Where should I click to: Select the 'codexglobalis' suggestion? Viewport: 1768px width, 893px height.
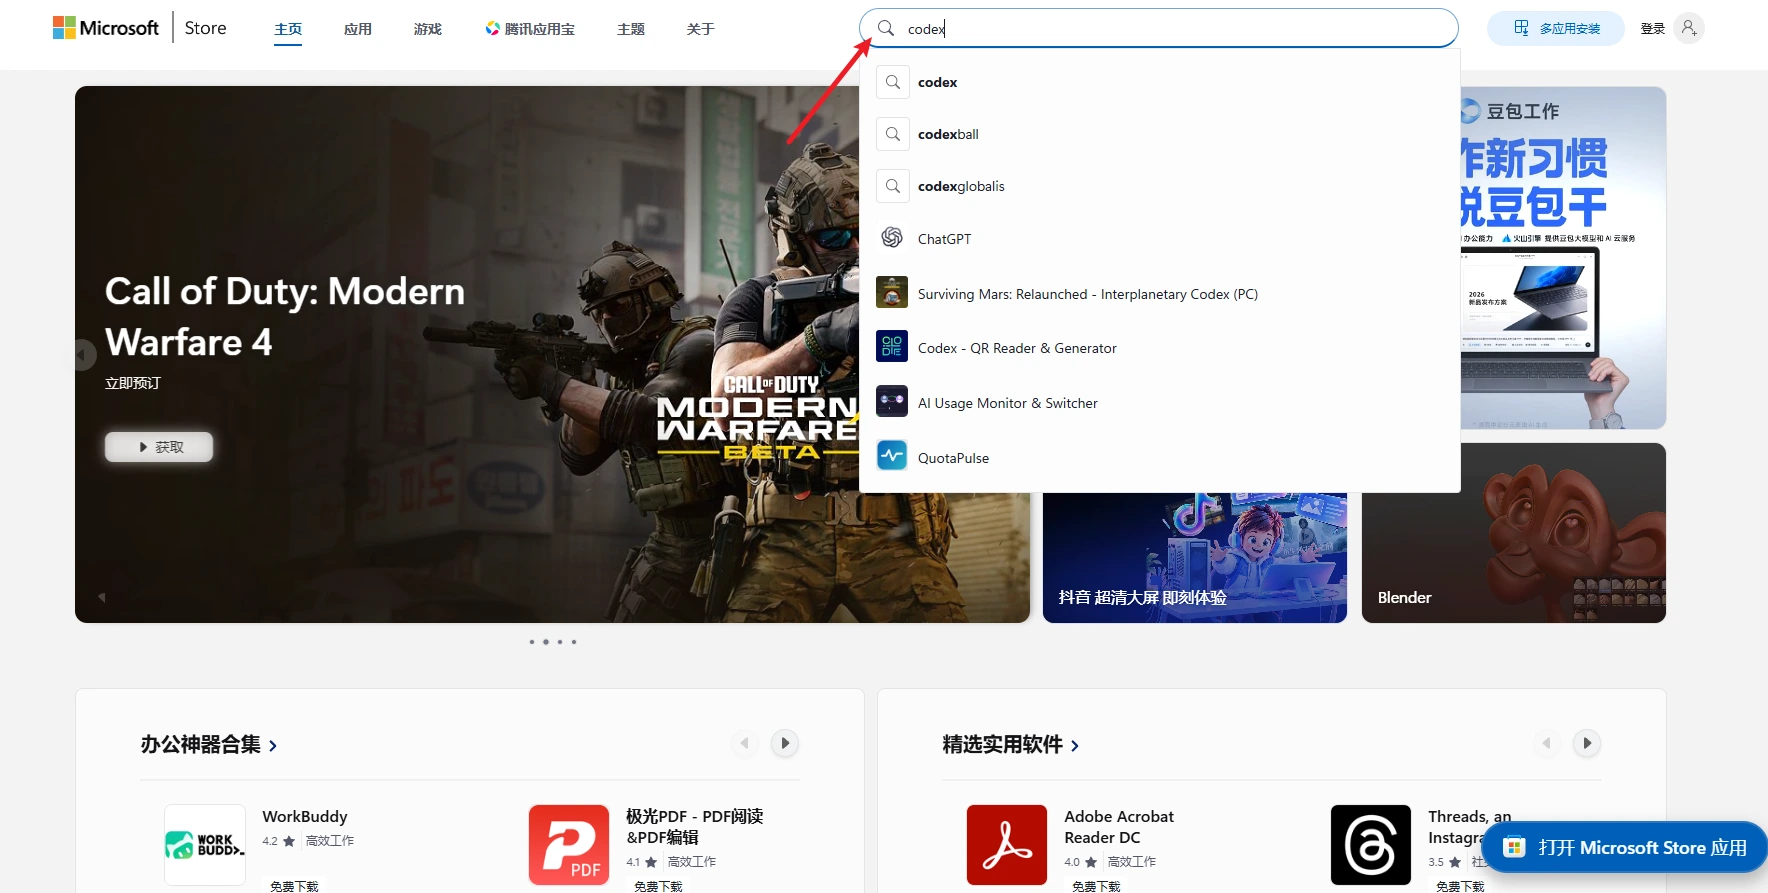point(1160,186)
